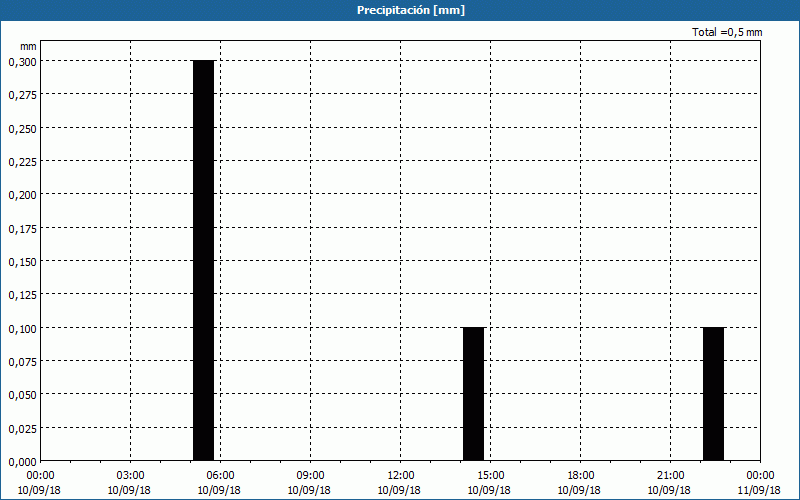This screenshot has width=800, height=500.
Task: Click the 03:00 time axis label
Action: tap(130, 476)
